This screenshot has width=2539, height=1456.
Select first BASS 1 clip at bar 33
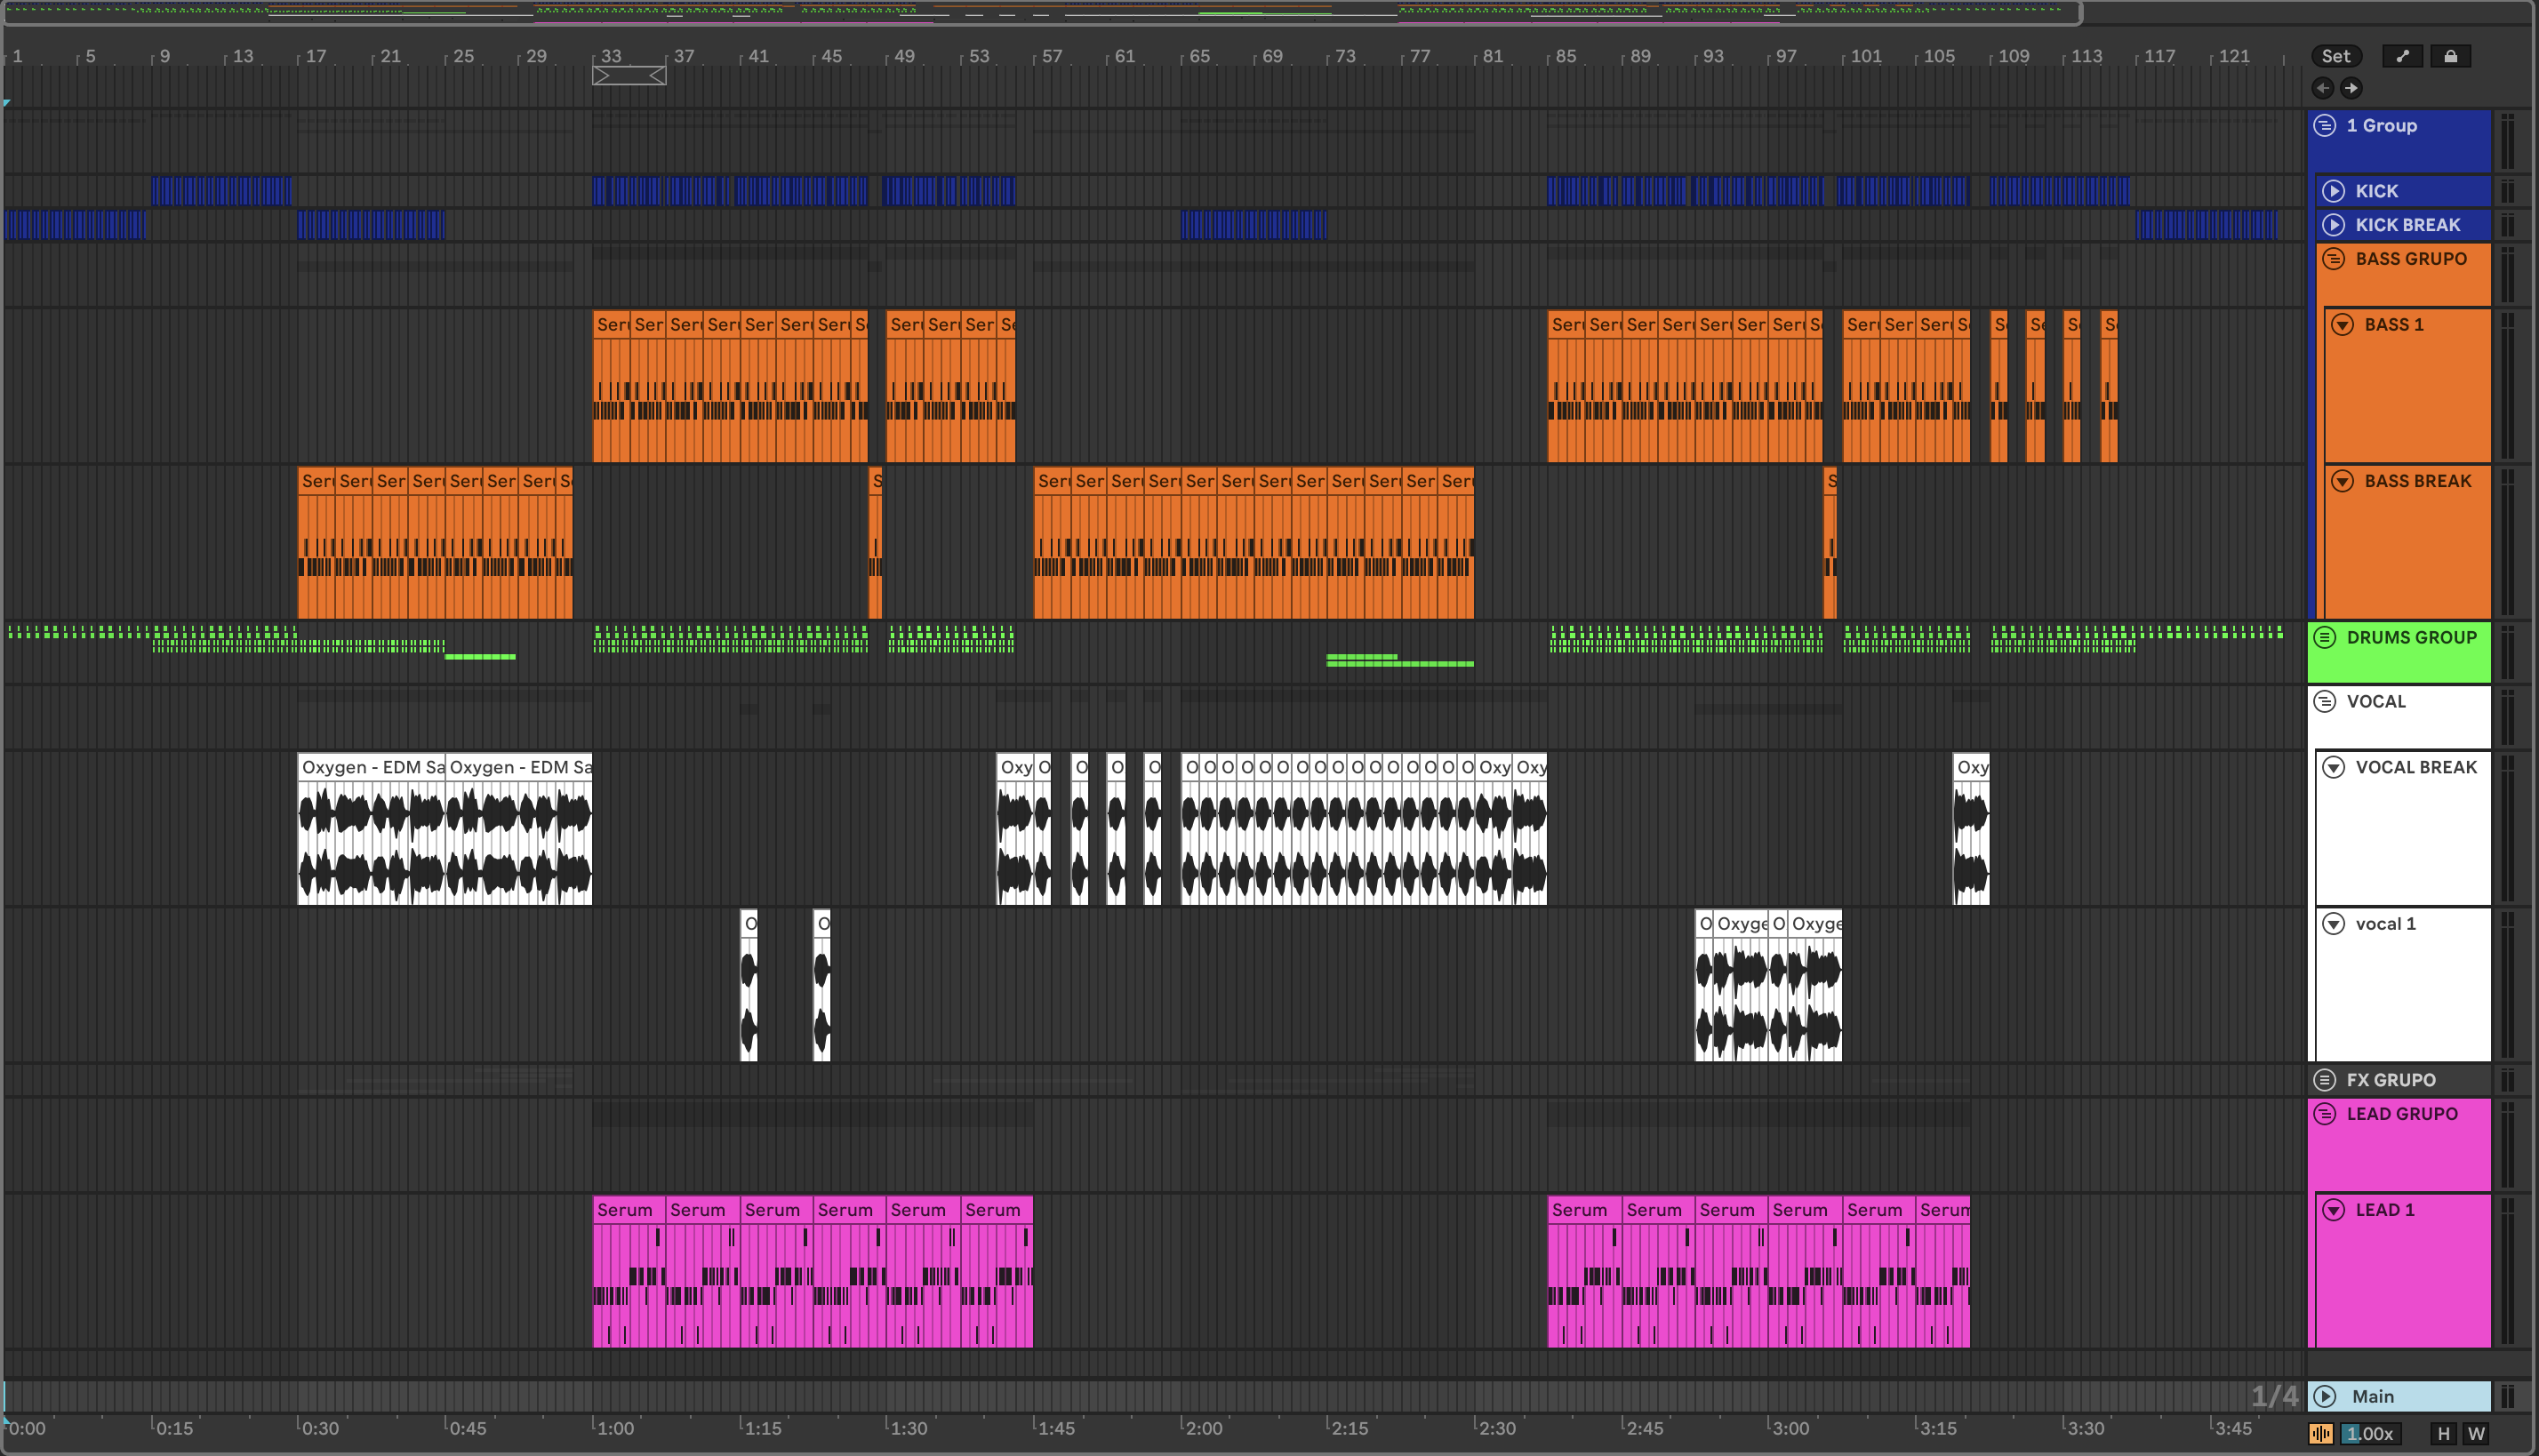pyautogui.click(x=611, y=386)
